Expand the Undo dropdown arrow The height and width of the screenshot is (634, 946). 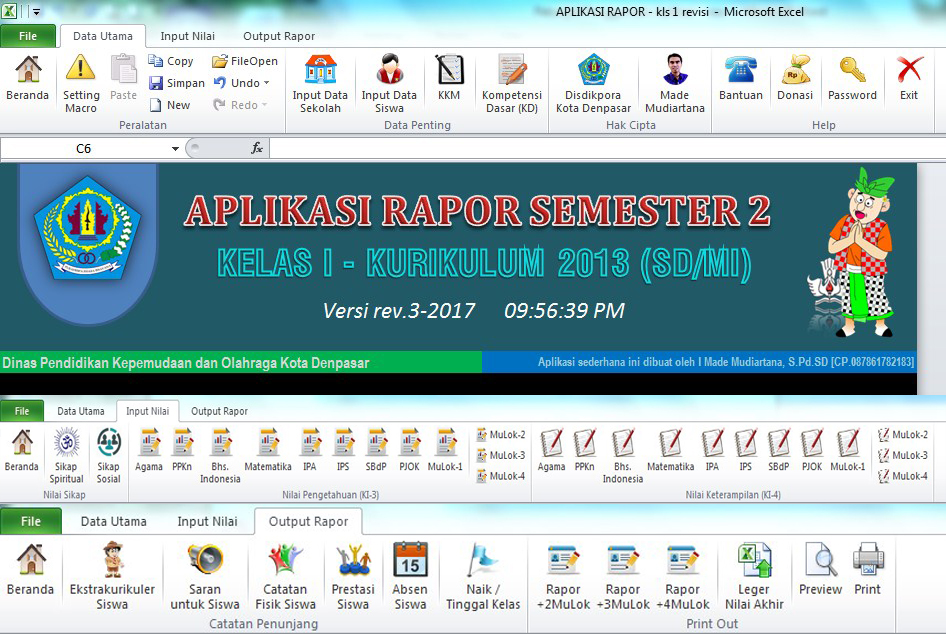(x=266, y=83)
